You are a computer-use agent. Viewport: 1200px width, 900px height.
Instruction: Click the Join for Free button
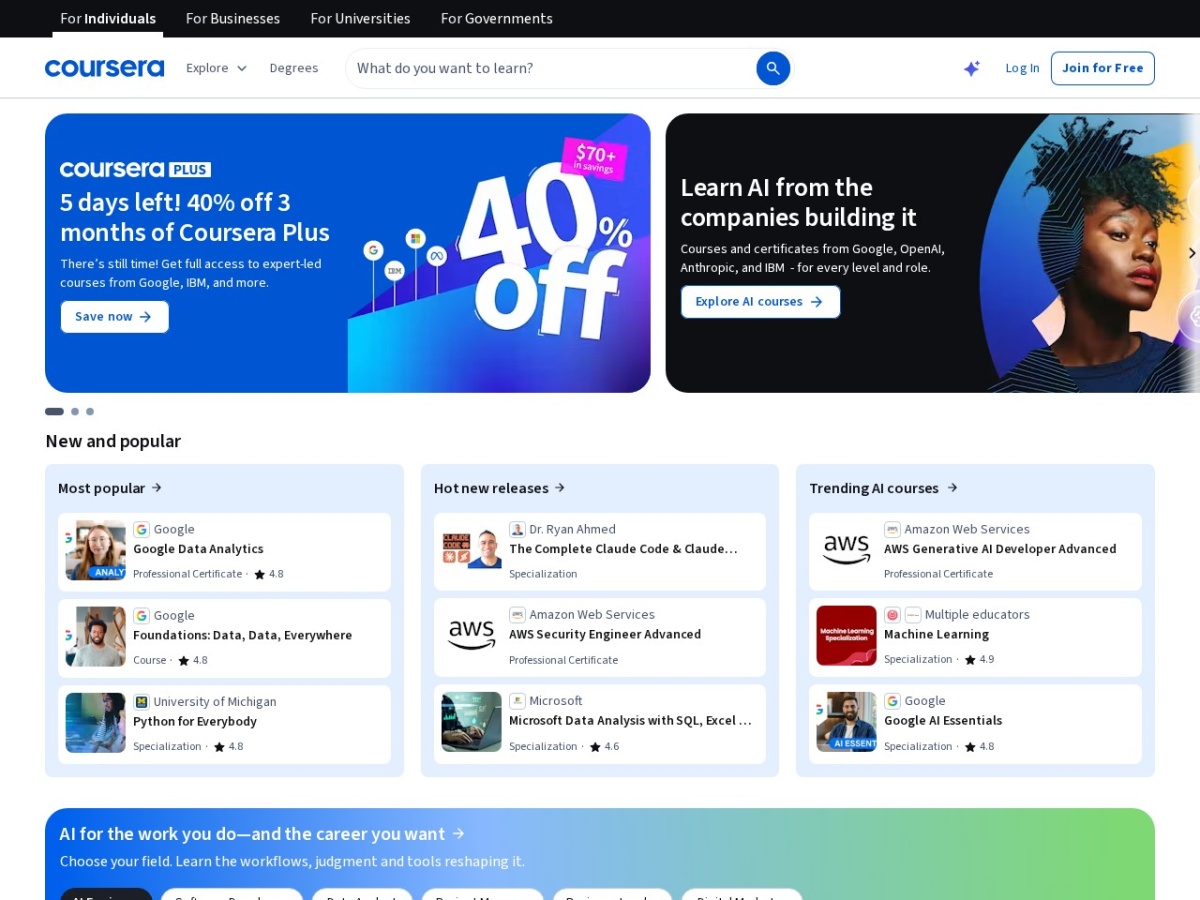point(1102,68)
